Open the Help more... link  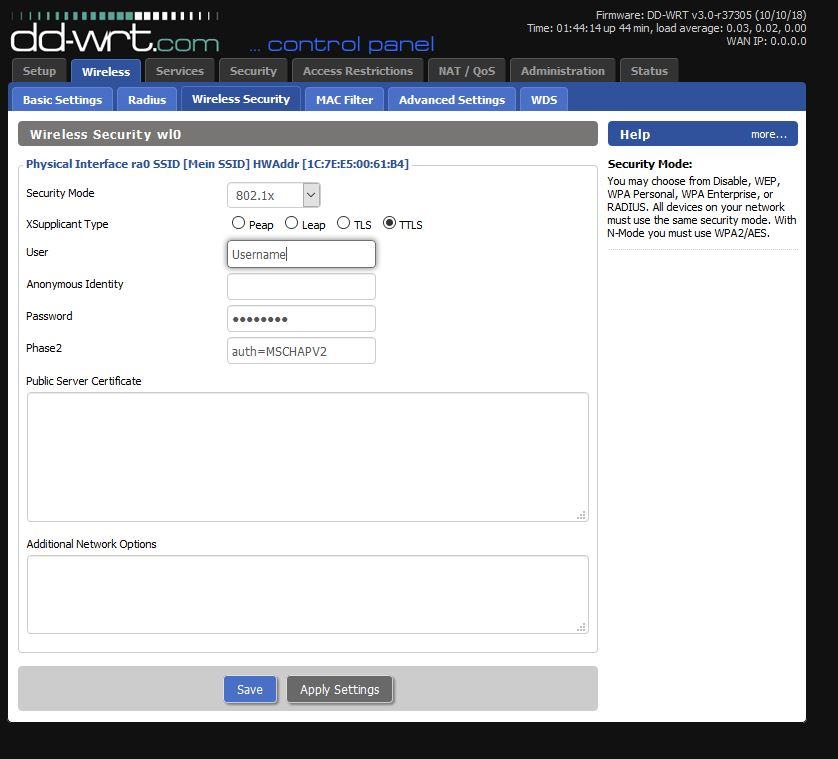pyautogui.click(x=769, y=134)
